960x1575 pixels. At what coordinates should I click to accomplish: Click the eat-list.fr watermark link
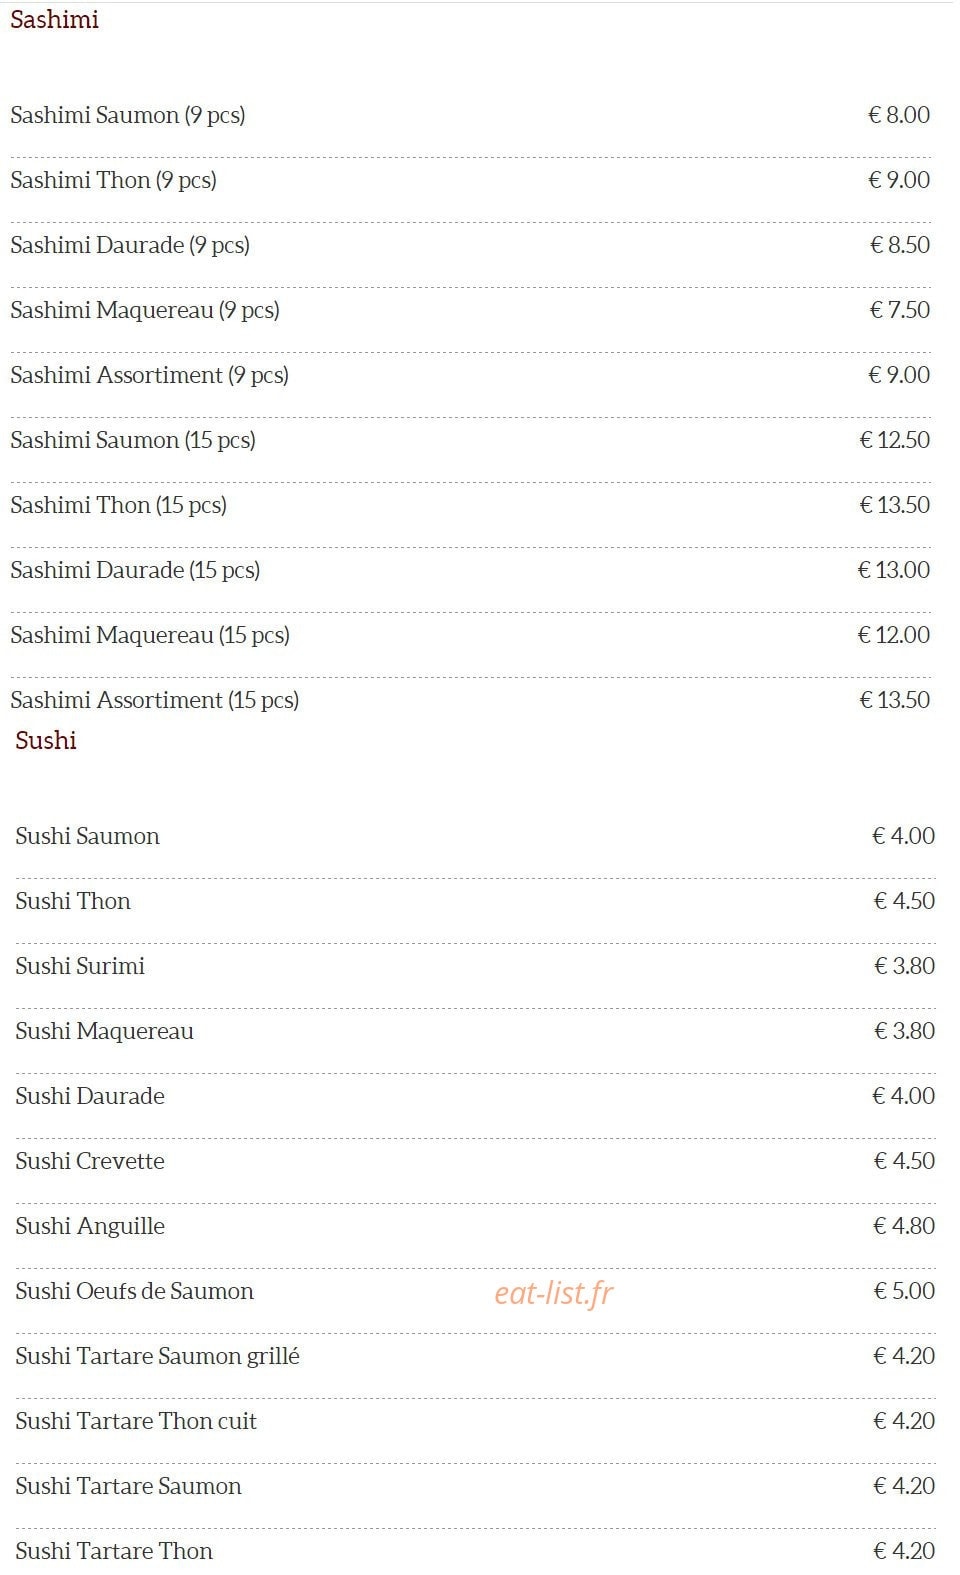tap(553, 1293)
